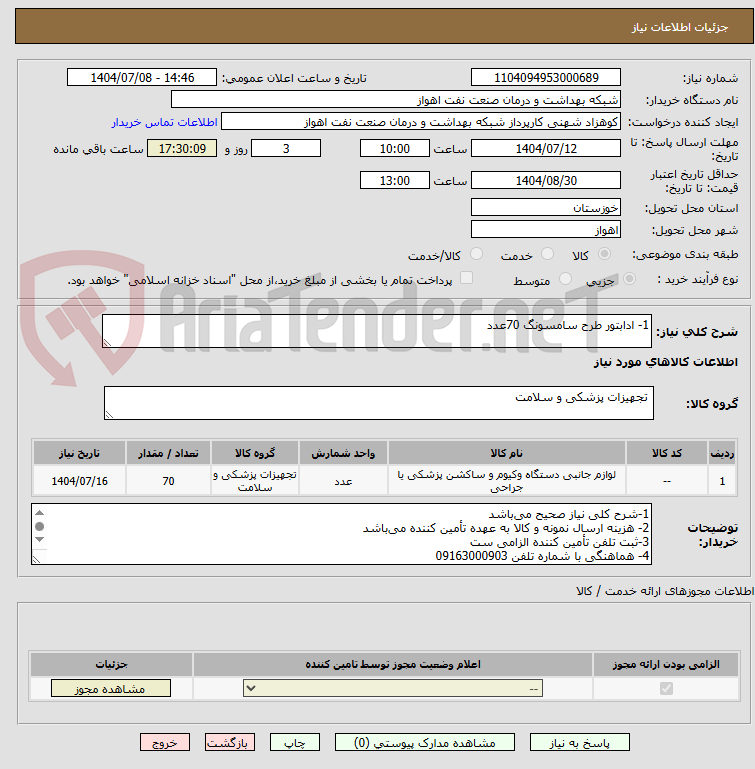Select the متوسط purchase type radio
The image size is (755, 769).
[565, 279]
